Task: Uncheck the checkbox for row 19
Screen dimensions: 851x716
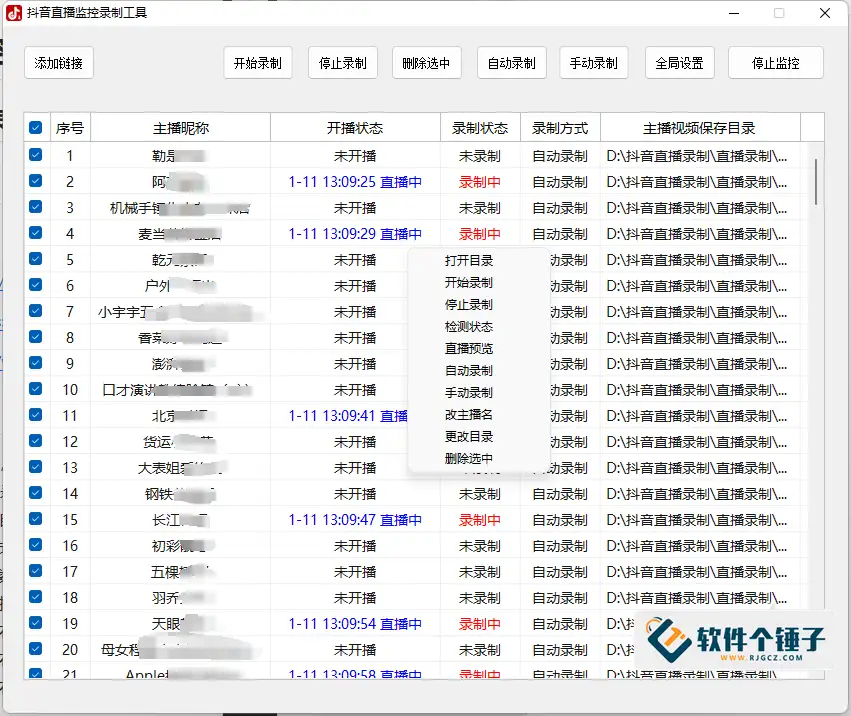Action: [x=36, y=623]
